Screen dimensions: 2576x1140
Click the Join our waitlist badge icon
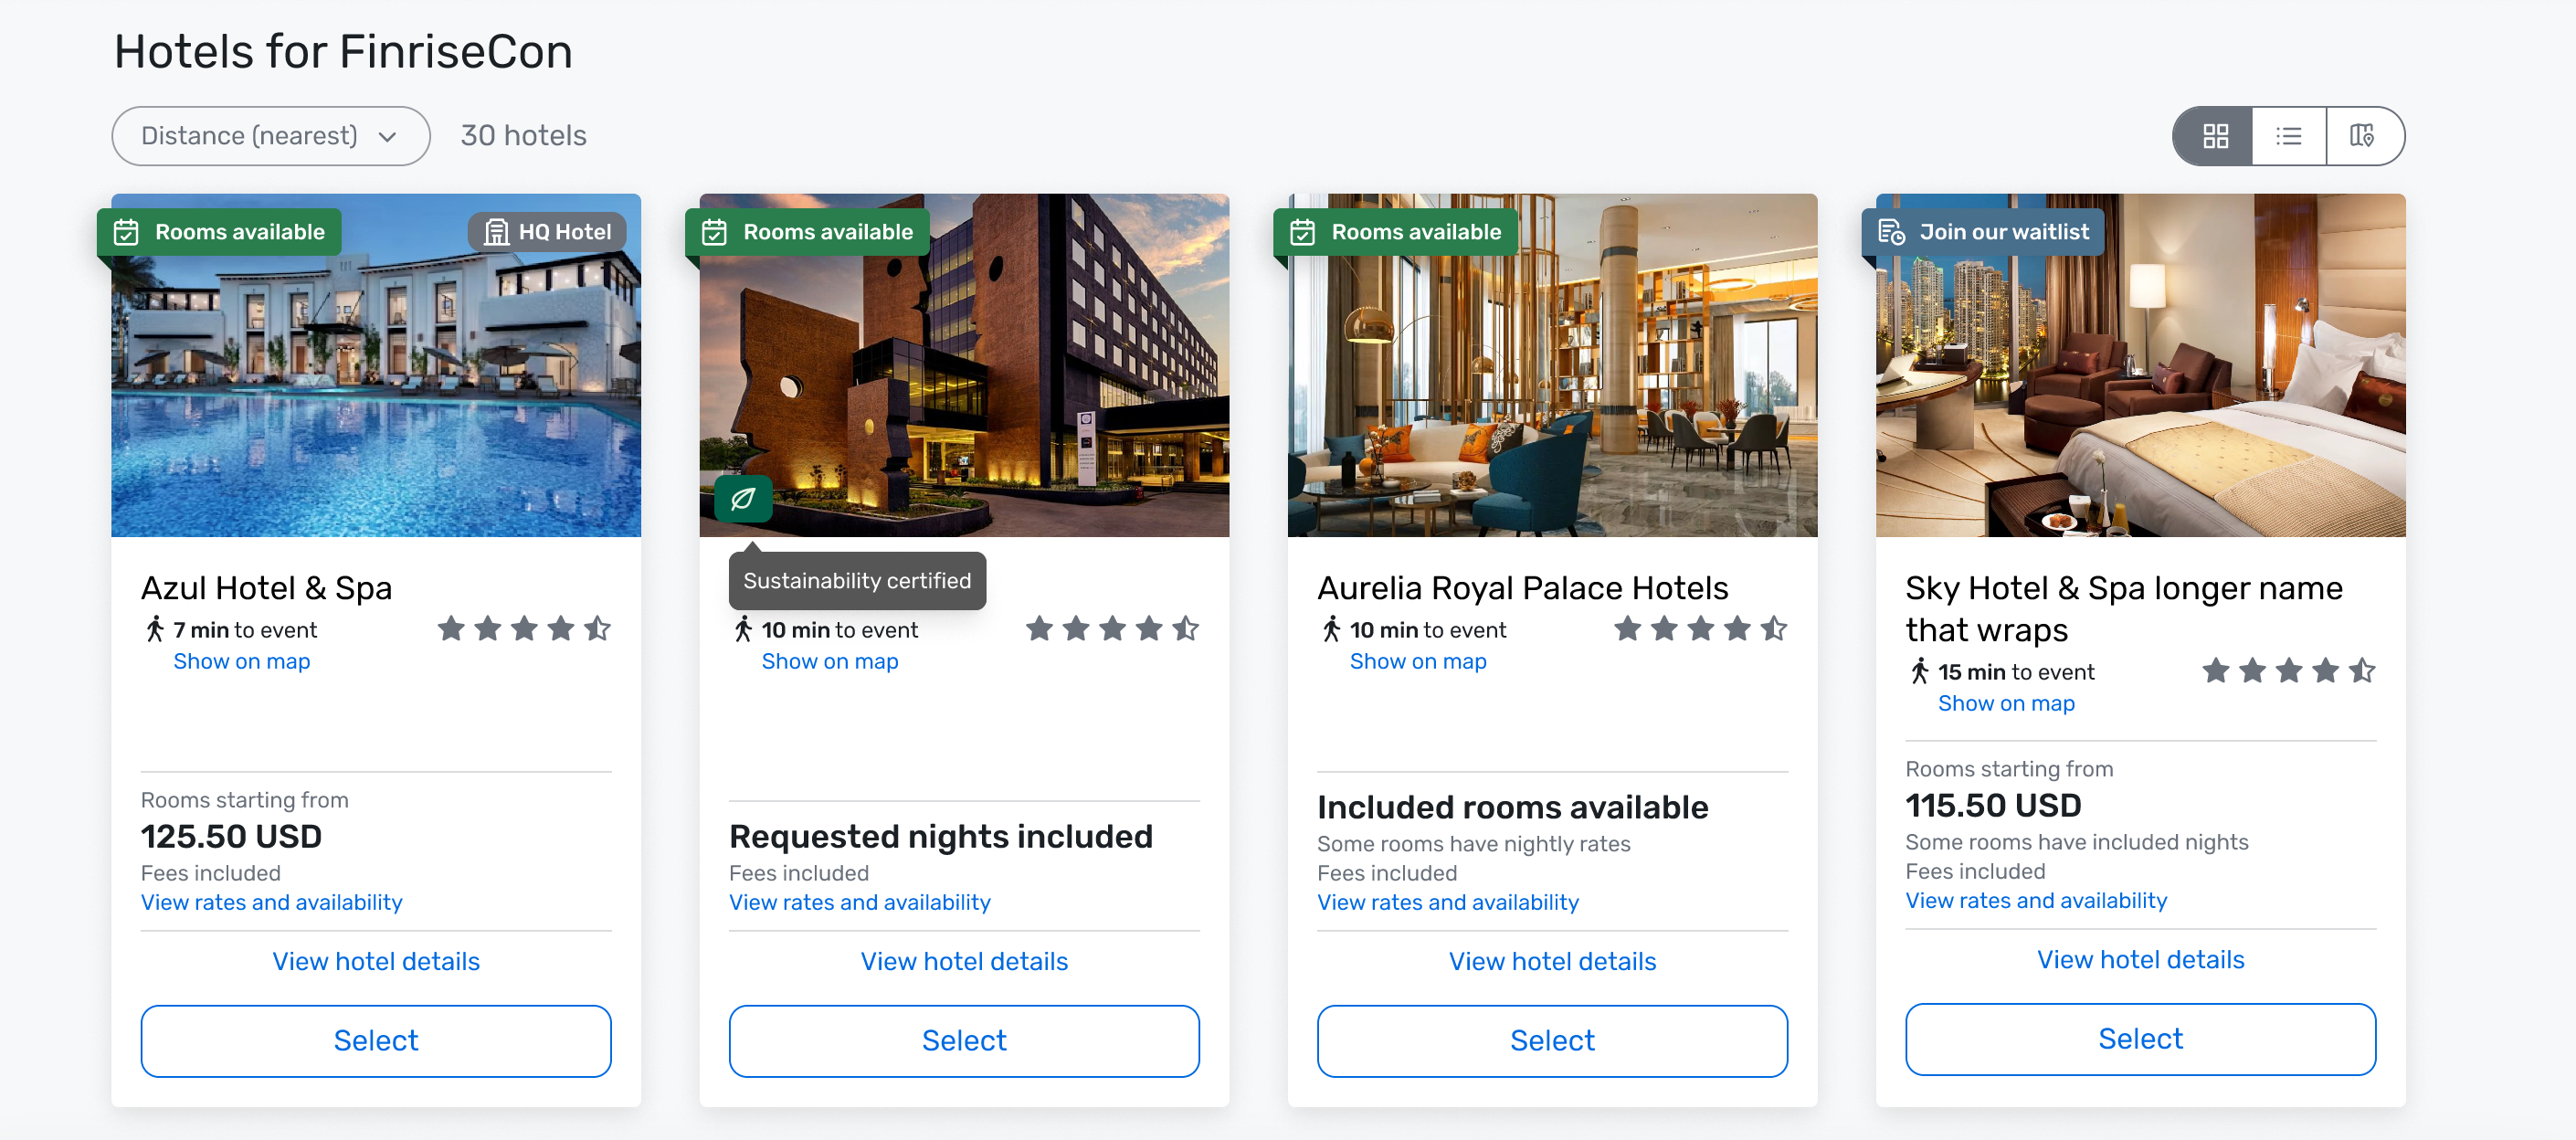point(1890,232)
